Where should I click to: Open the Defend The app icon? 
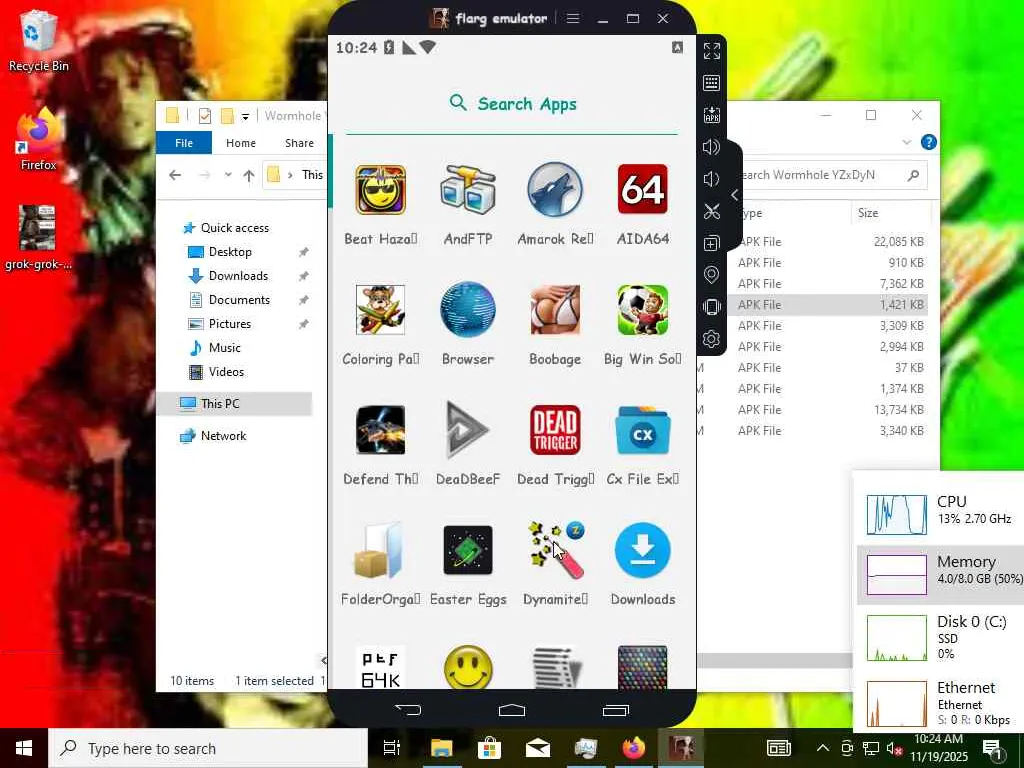(x=380, y=430)
